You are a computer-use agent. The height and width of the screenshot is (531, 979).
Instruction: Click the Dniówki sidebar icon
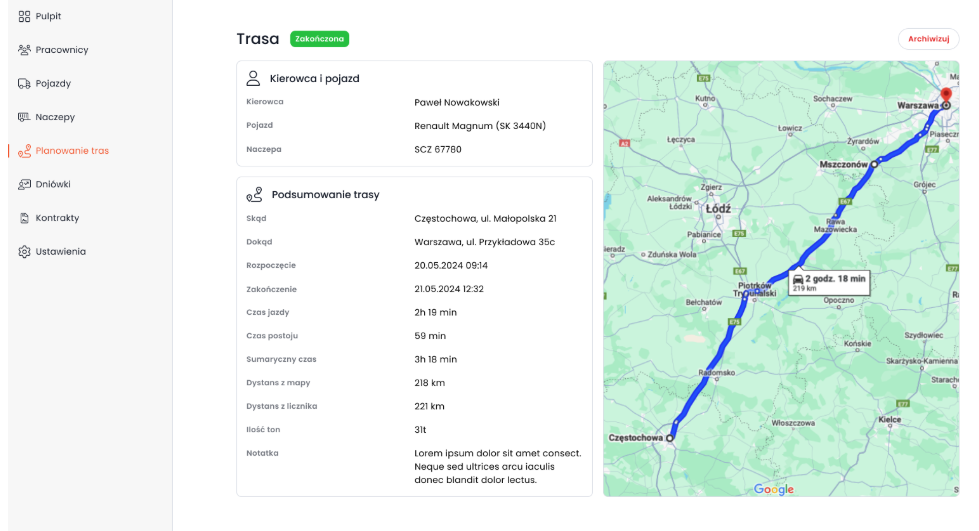[24, 184]
